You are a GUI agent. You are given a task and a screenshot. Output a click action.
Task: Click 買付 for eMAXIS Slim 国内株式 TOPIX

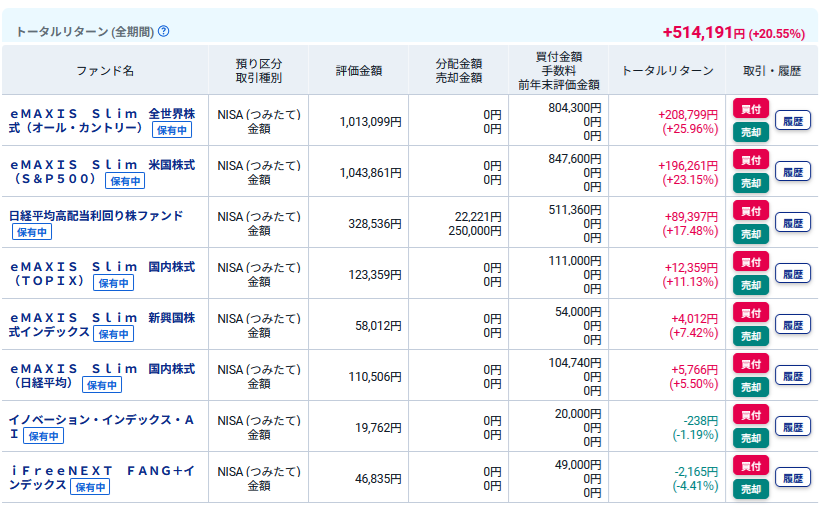point(751,262)
